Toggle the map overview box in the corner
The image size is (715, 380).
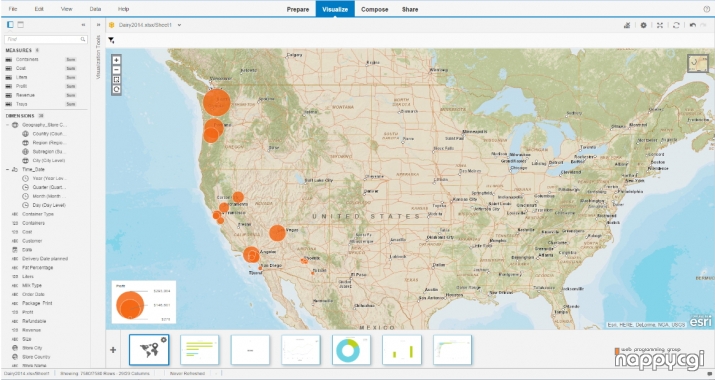coord(698,63)
